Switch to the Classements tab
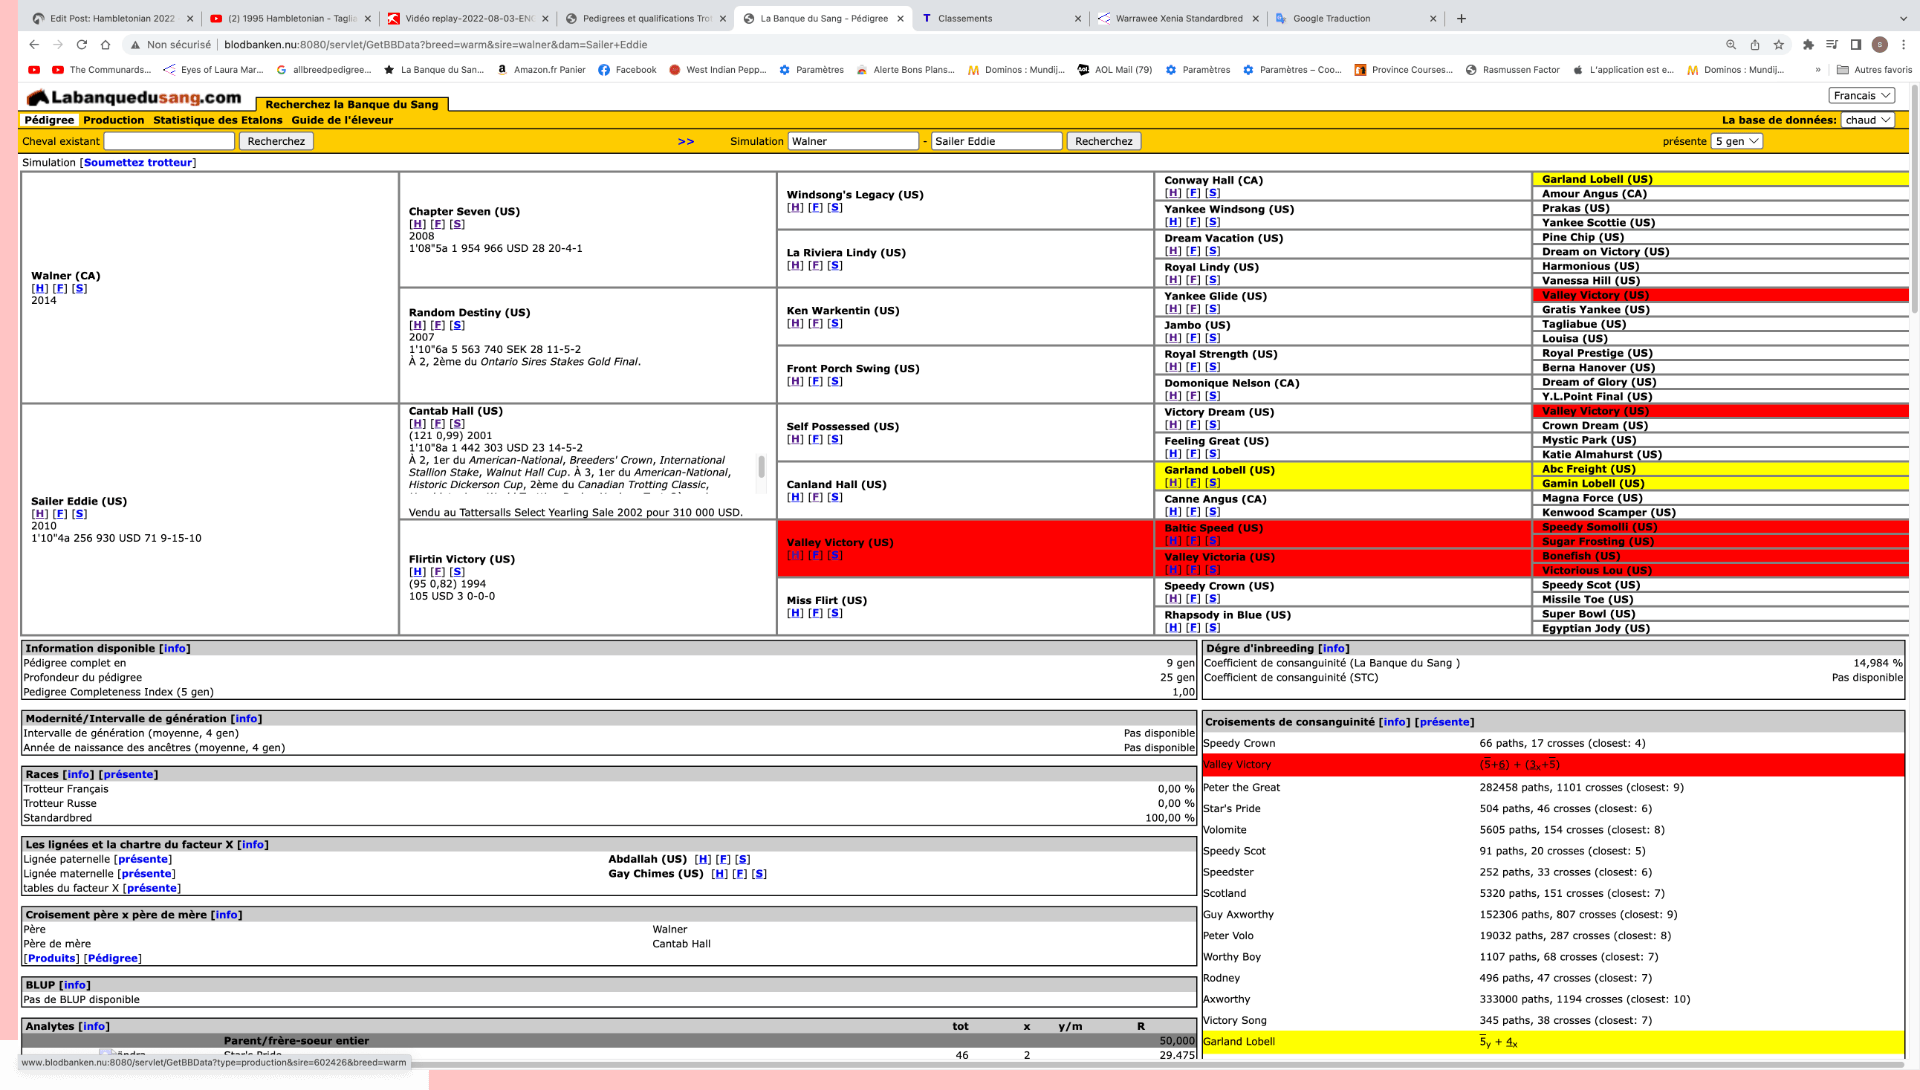1920x1090 pixels. pos(1002,18)
